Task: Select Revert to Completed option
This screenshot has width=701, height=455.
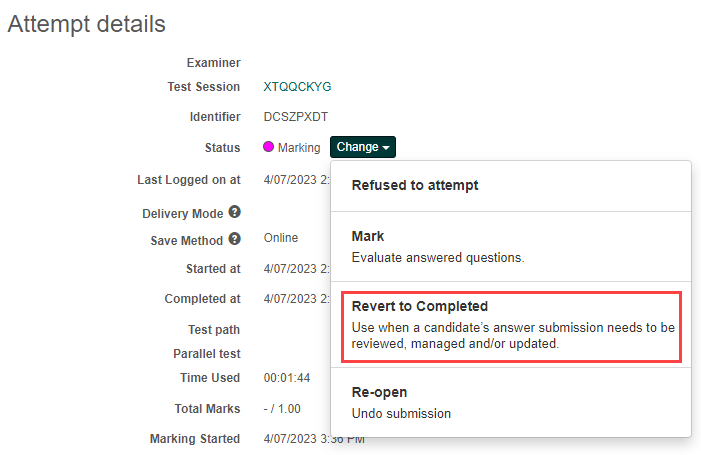Action: click(x=510, y=324)
